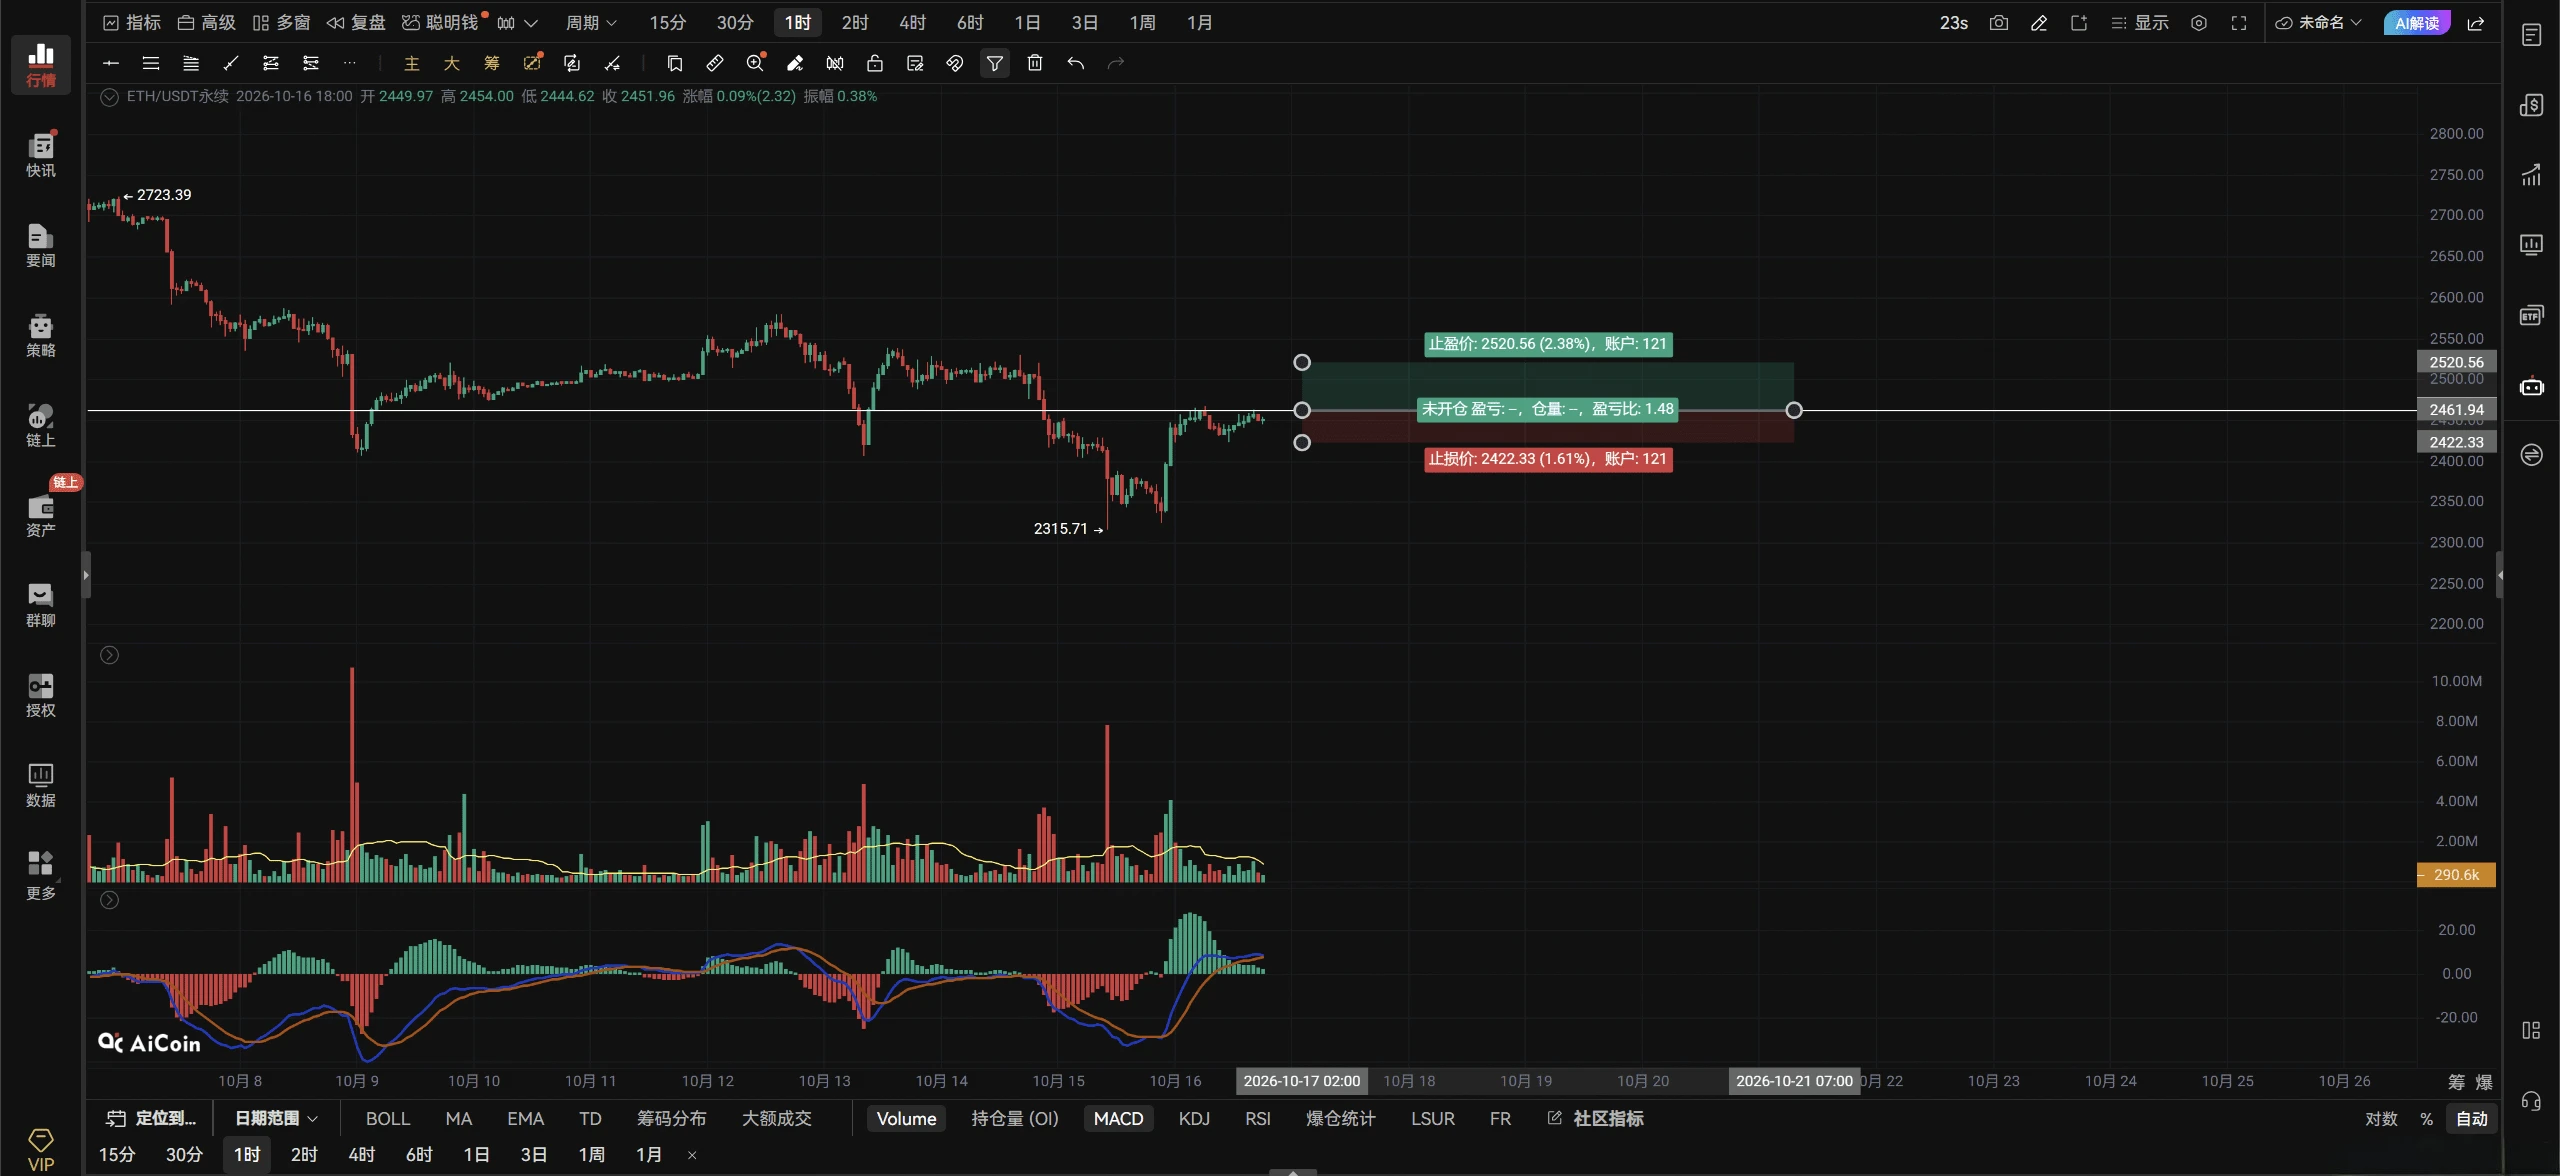Viewport: 2560px width, 1176px height.
Task: Collapse the volume panel chevron
Action: pyautogui.click(x=110, y=655)
